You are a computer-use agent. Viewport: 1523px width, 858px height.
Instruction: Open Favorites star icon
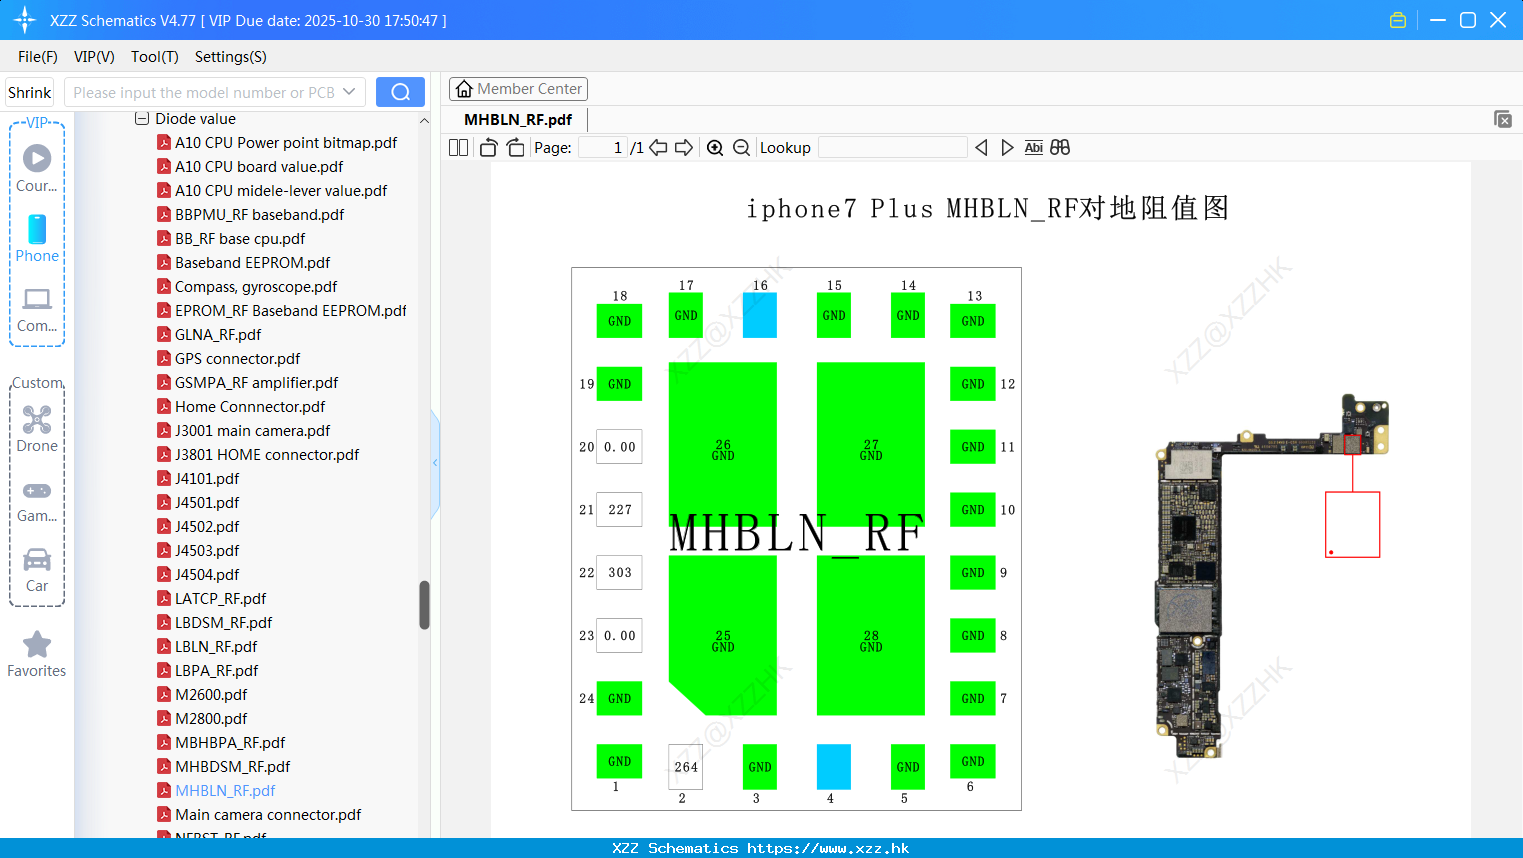click(x=37, y=654)
